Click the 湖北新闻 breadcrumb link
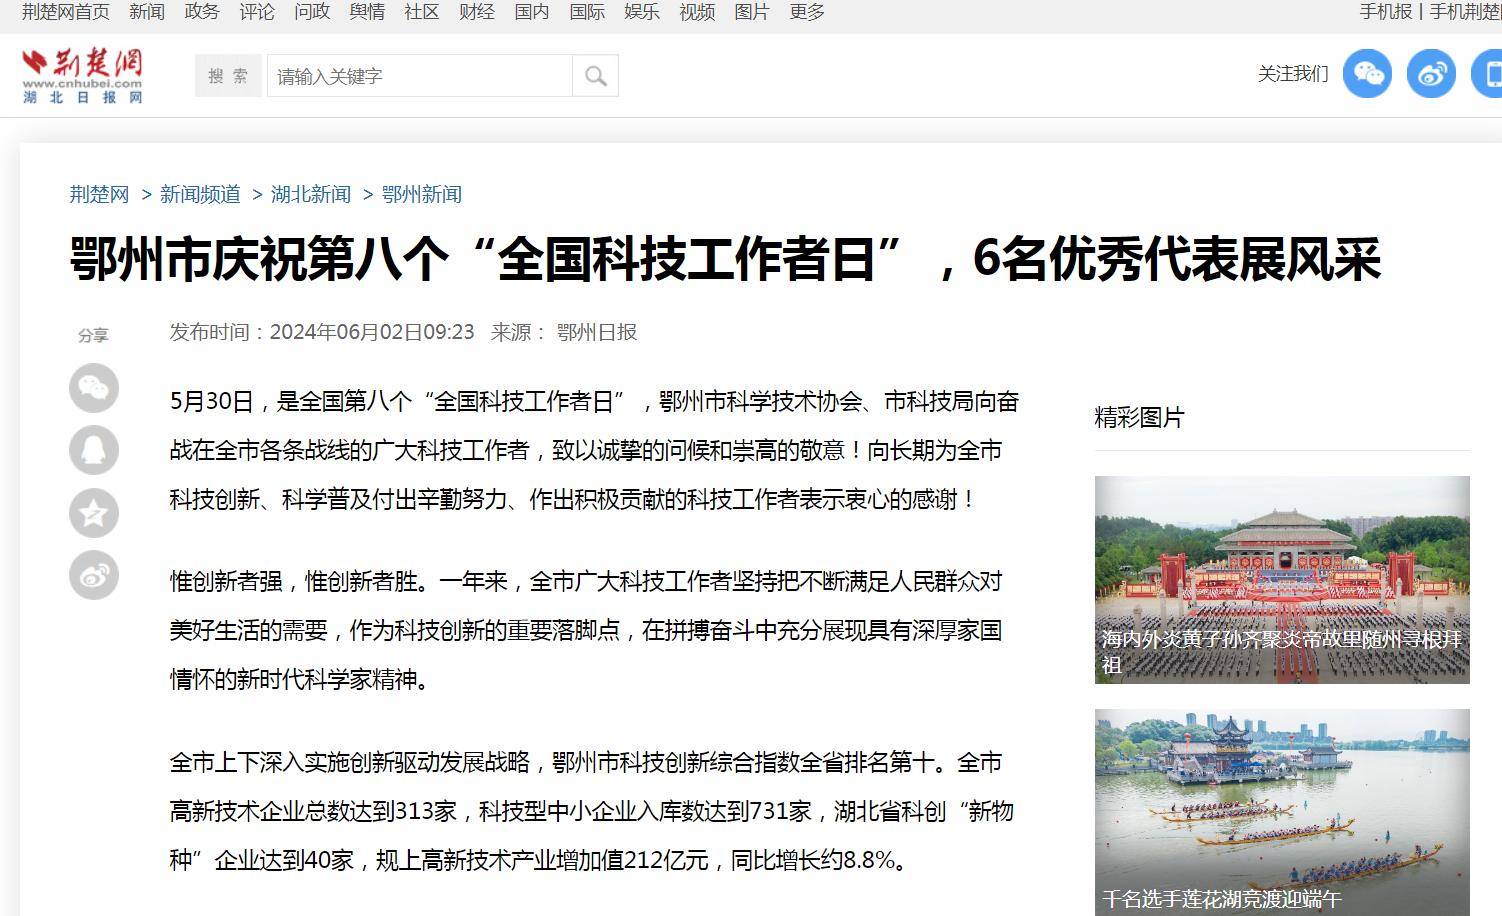The width and height of the screenshot is (1502, 916). click(x=311, y=194)
